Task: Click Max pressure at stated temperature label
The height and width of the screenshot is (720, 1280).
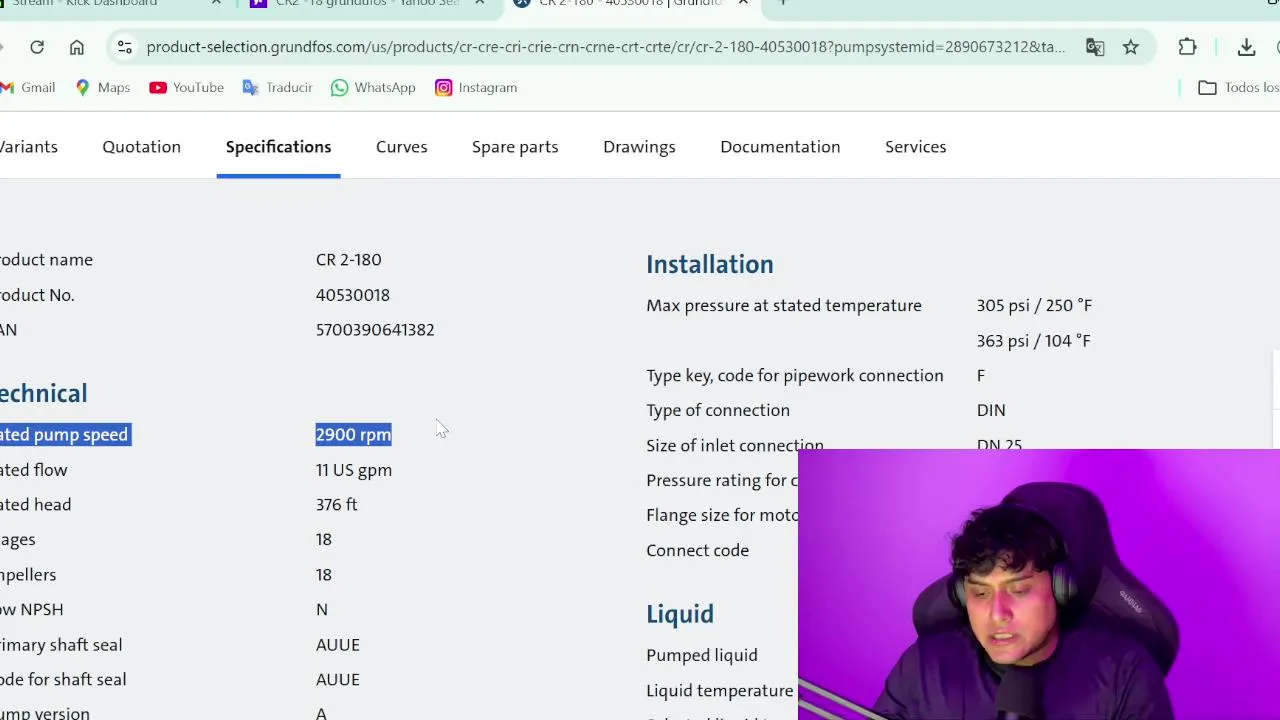Action: pos(784,305)
